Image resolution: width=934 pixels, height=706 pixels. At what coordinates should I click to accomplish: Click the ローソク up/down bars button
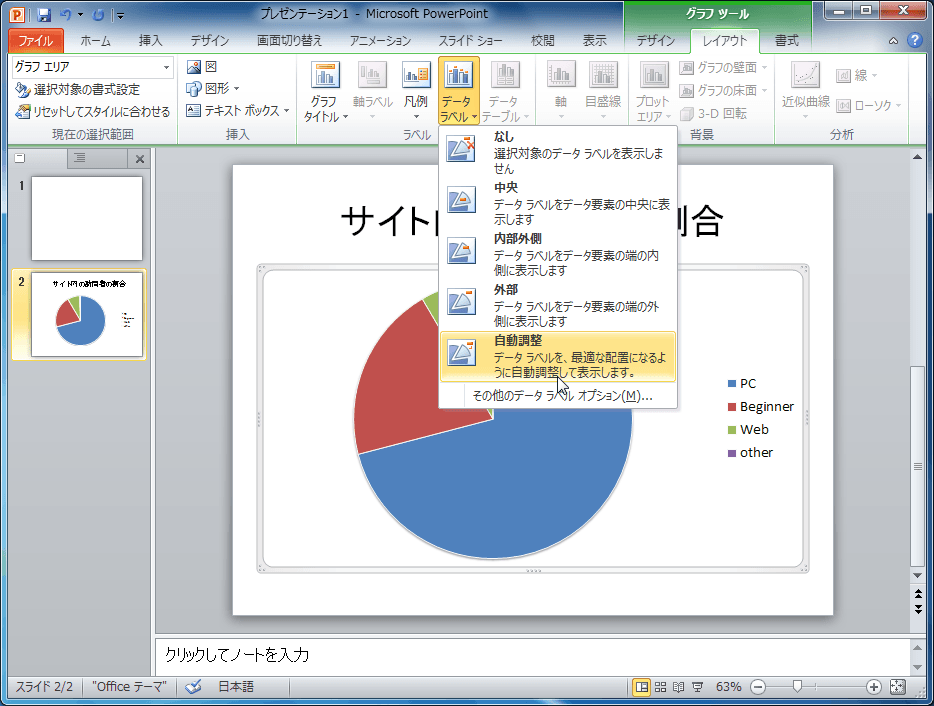868,105
